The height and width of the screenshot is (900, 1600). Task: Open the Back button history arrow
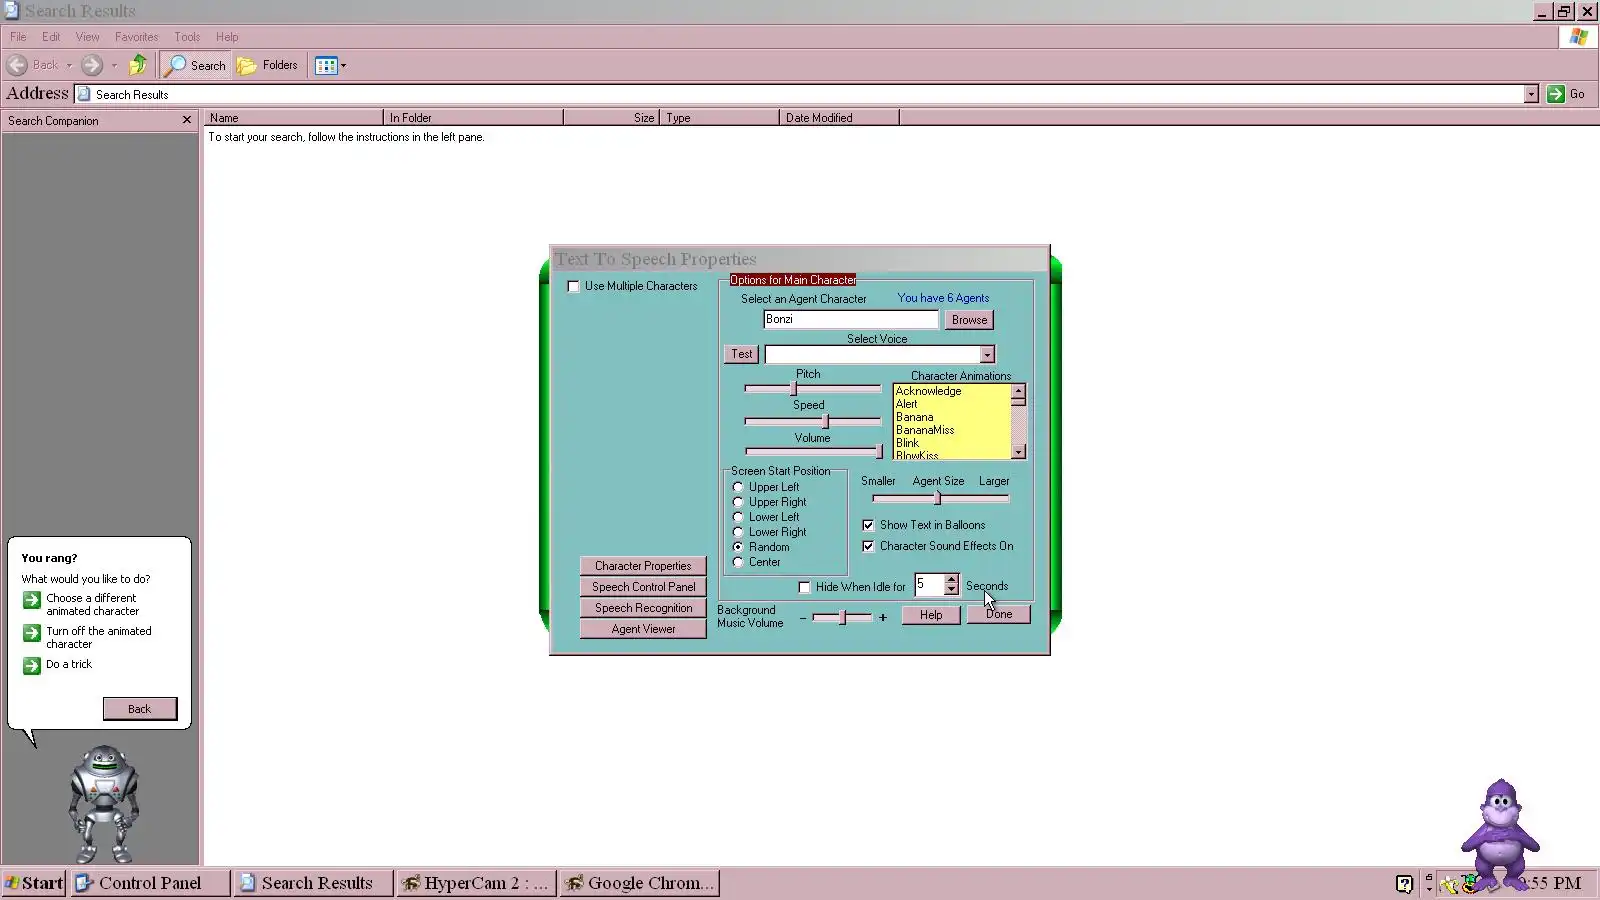(x=69, y=65)
